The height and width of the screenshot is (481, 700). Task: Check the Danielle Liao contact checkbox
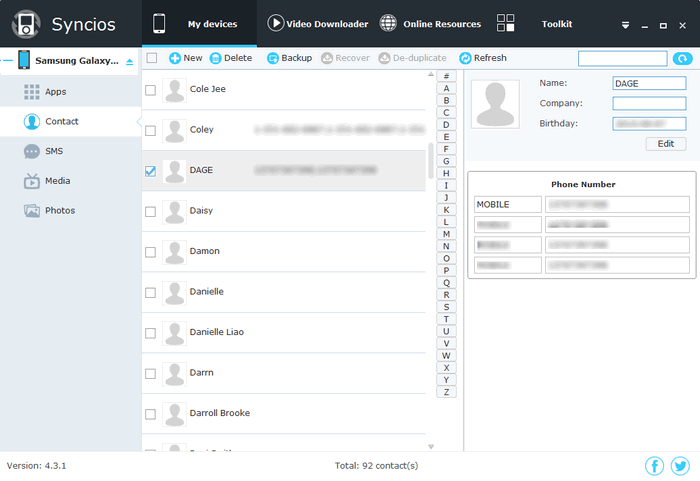tap(150, 333)
